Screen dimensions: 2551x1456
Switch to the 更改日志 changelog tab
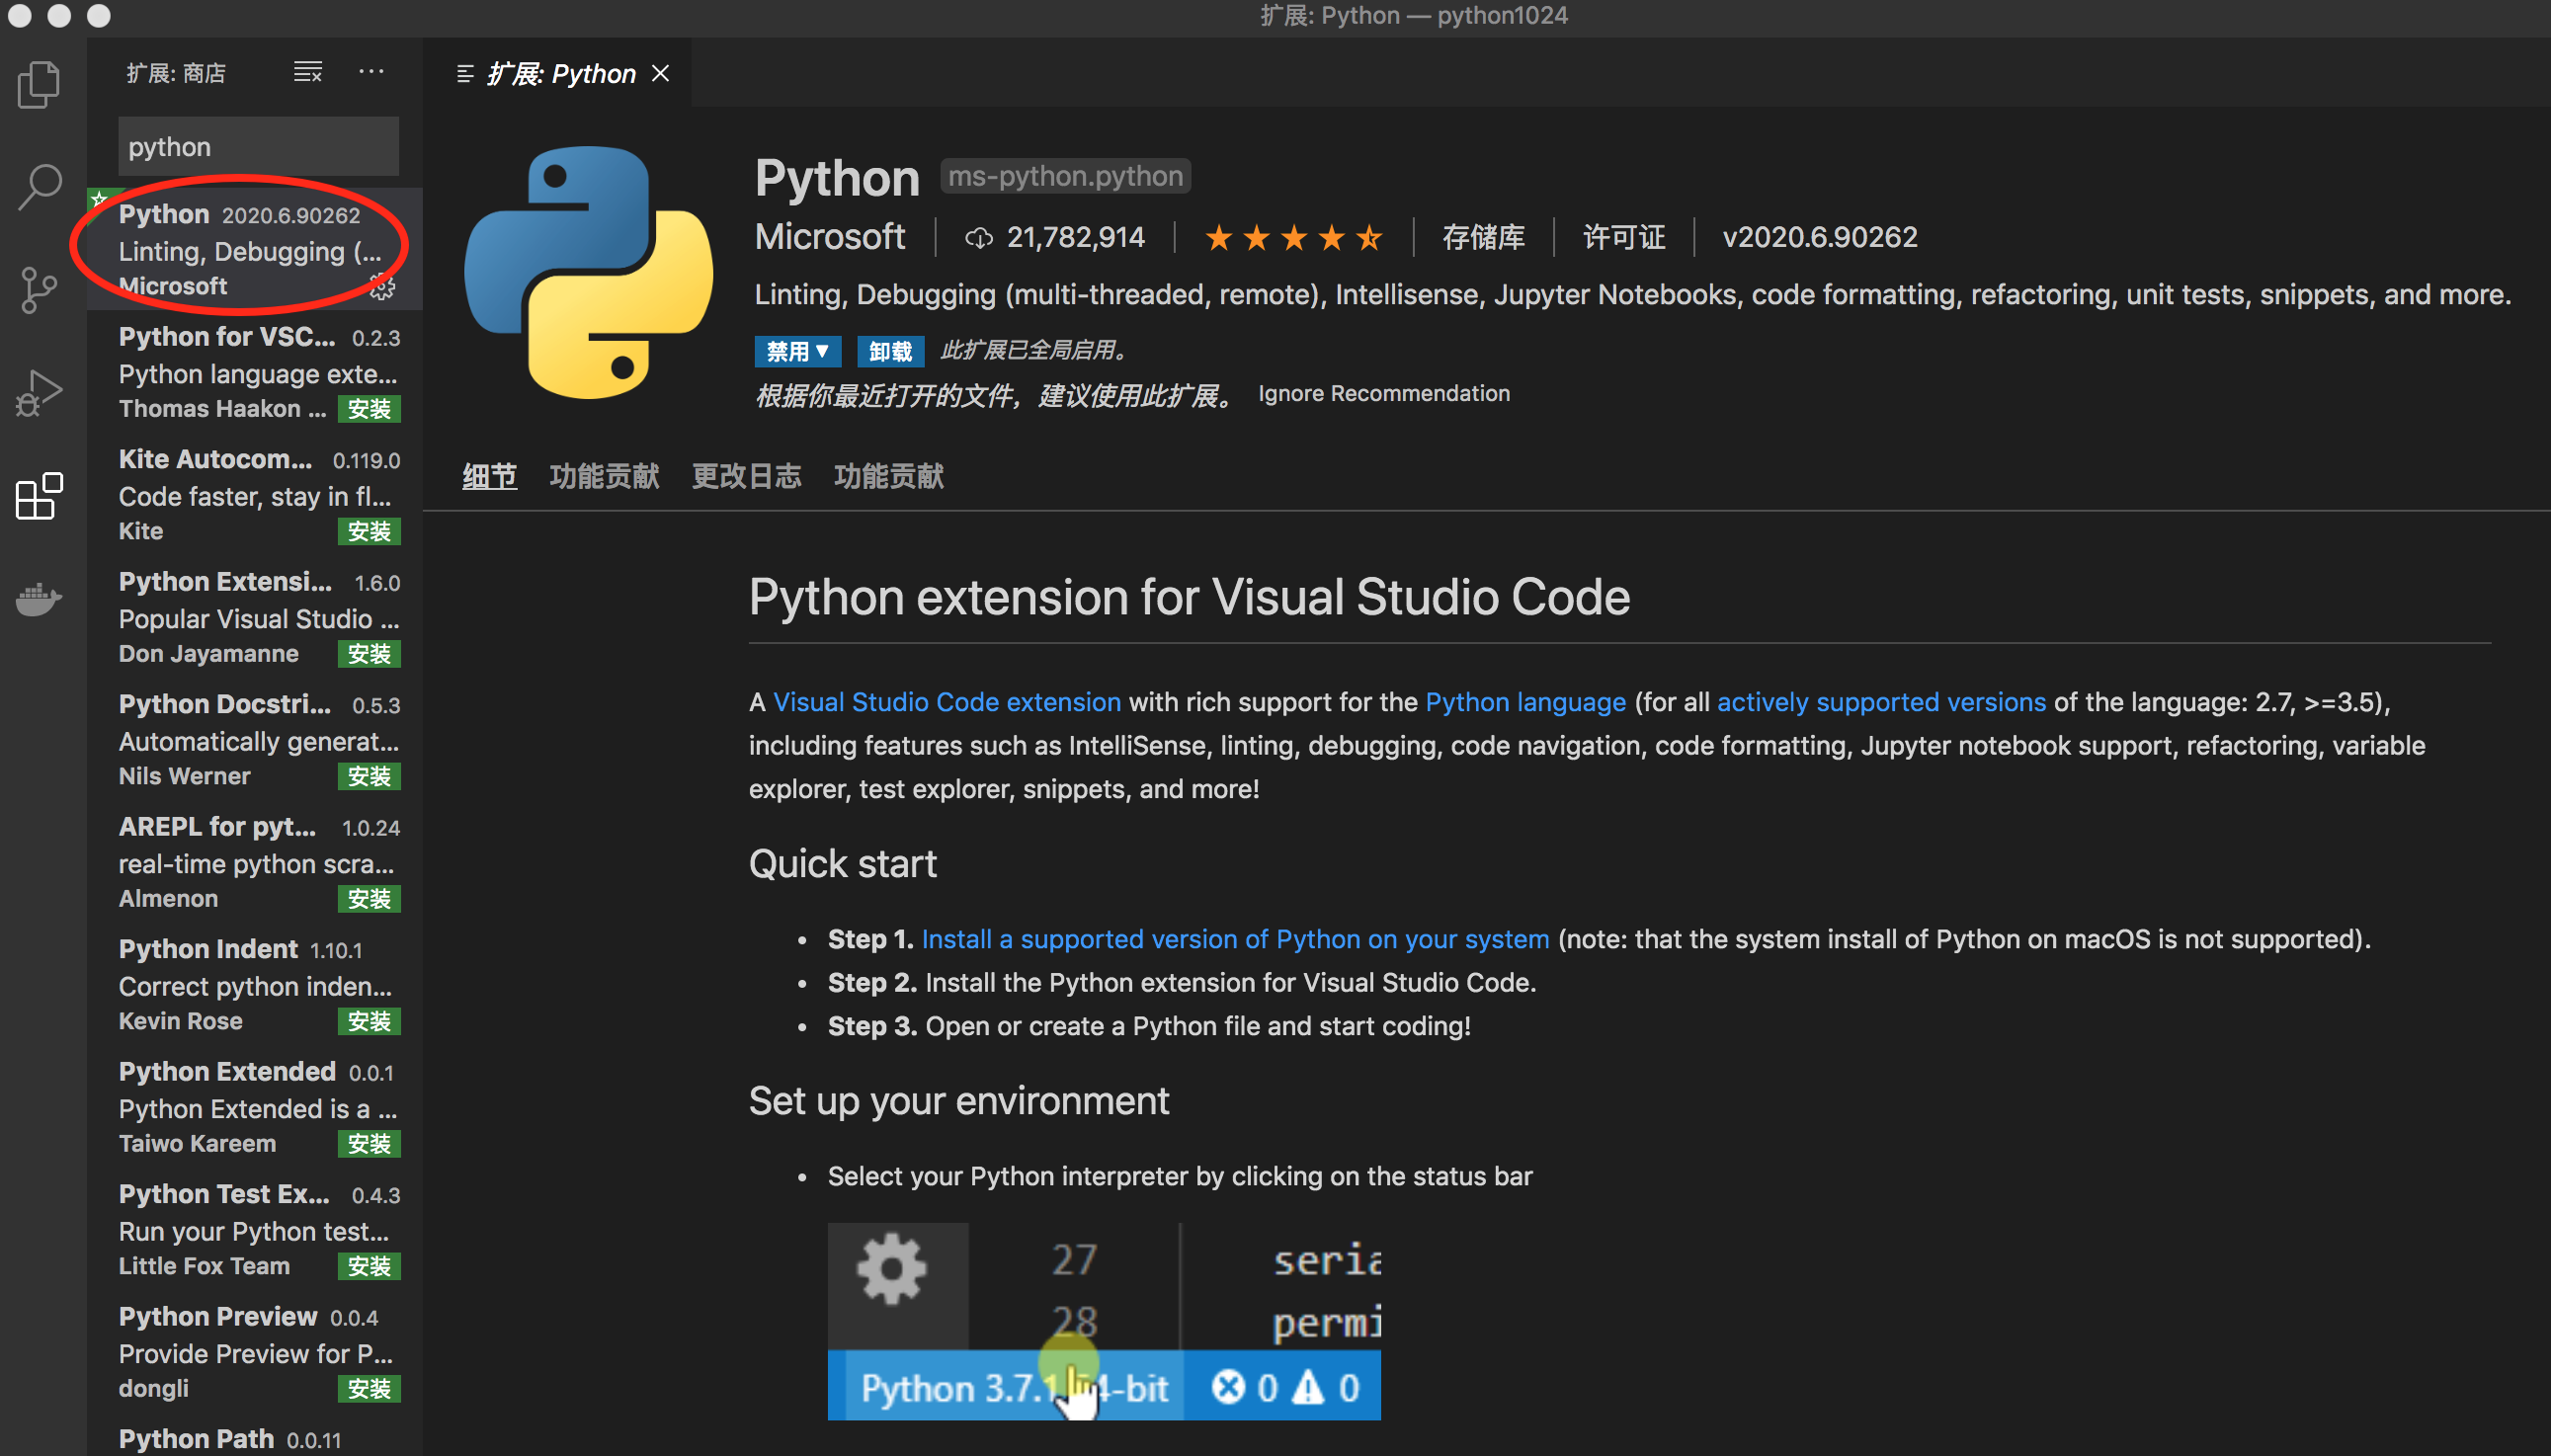pyautogui.click(x=746, y=476)
